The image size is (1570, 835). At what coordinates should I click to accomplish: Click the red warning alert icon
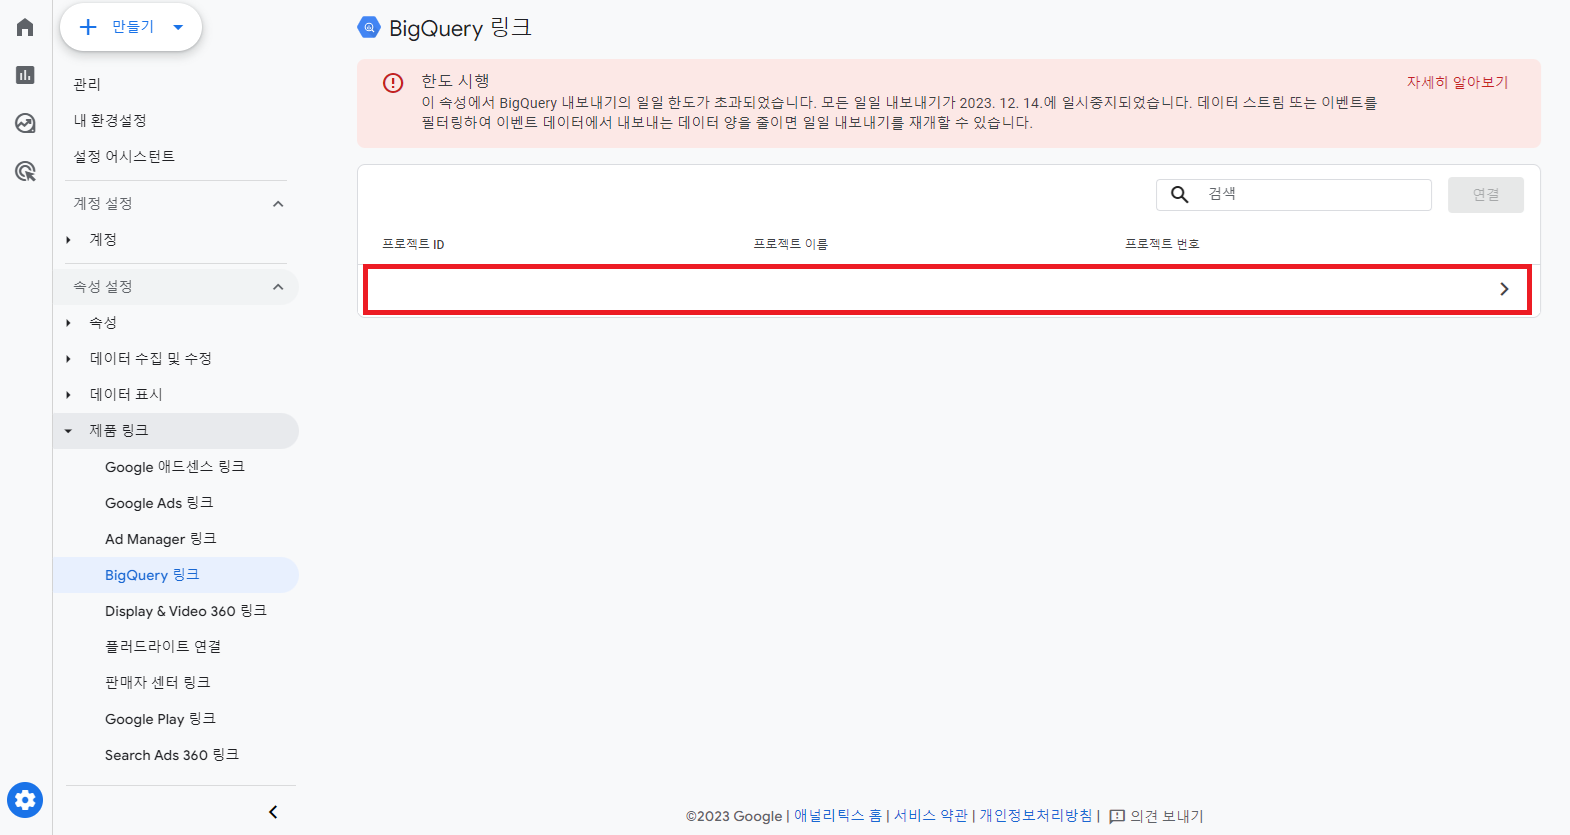393,83
